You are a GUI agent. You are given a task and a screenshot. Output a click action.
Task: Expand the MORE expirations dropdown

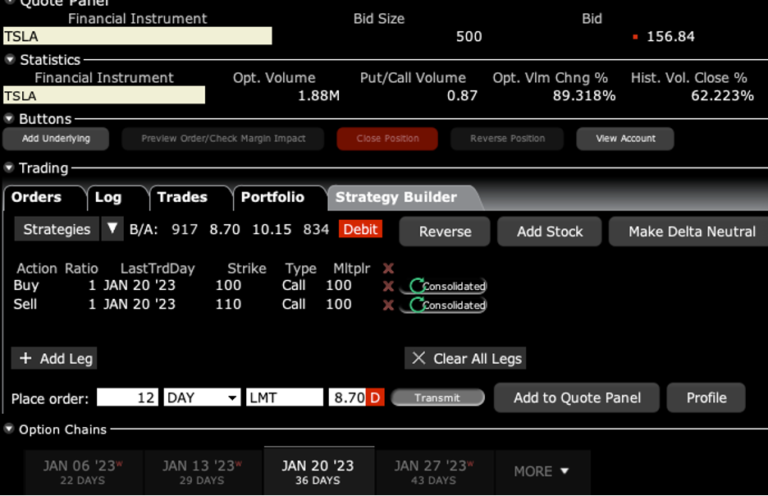[x=541, y=471]
